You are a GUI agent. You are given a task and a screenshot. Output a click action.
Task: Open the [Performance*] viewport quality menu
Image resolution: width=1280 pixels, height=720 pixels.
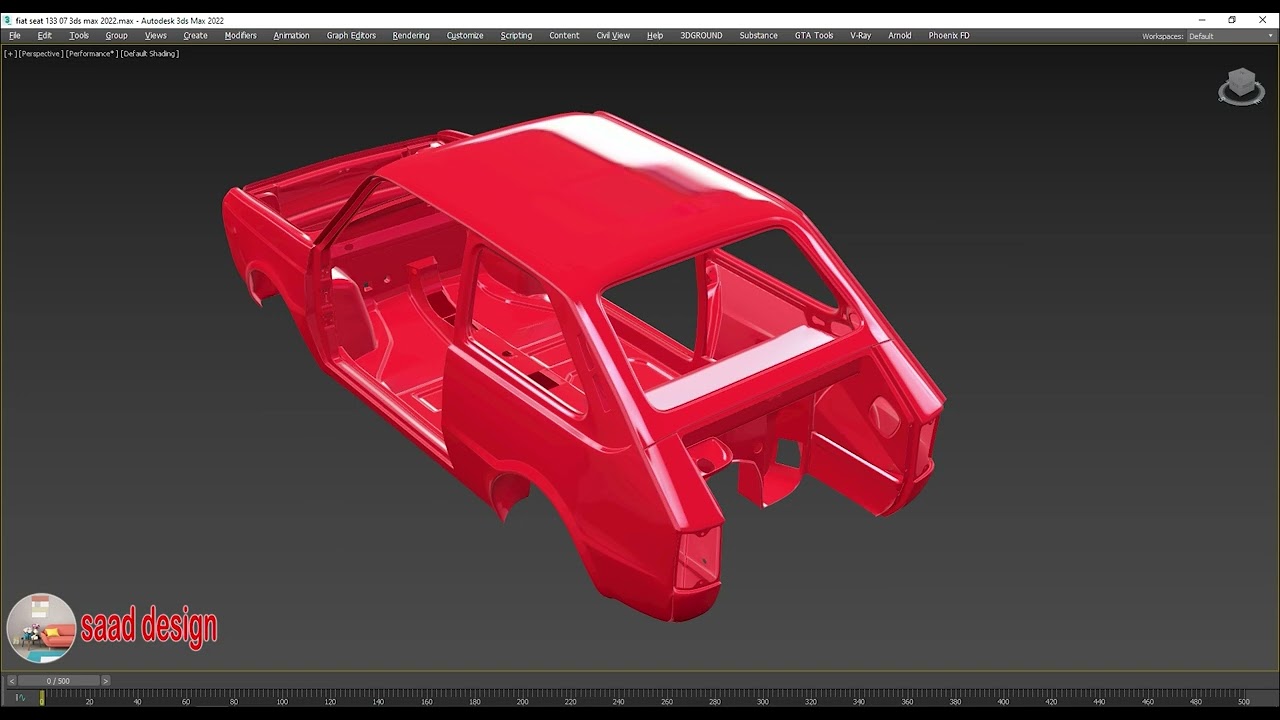click(x=92, y=54)
